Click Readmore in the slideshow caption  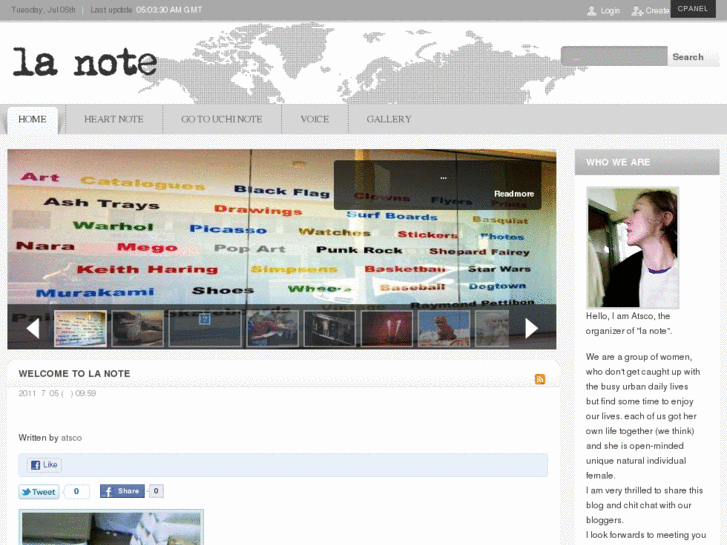pos(514,194)
